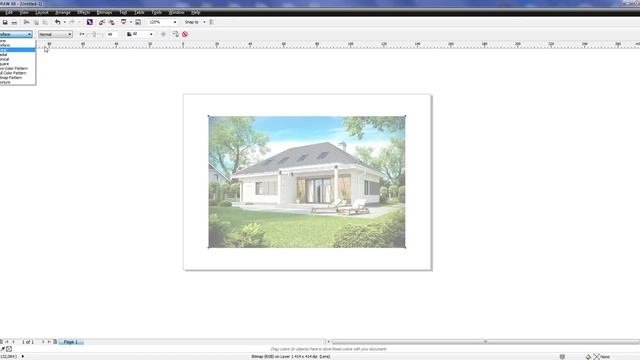Click the purple Import icon

point(90,22)
